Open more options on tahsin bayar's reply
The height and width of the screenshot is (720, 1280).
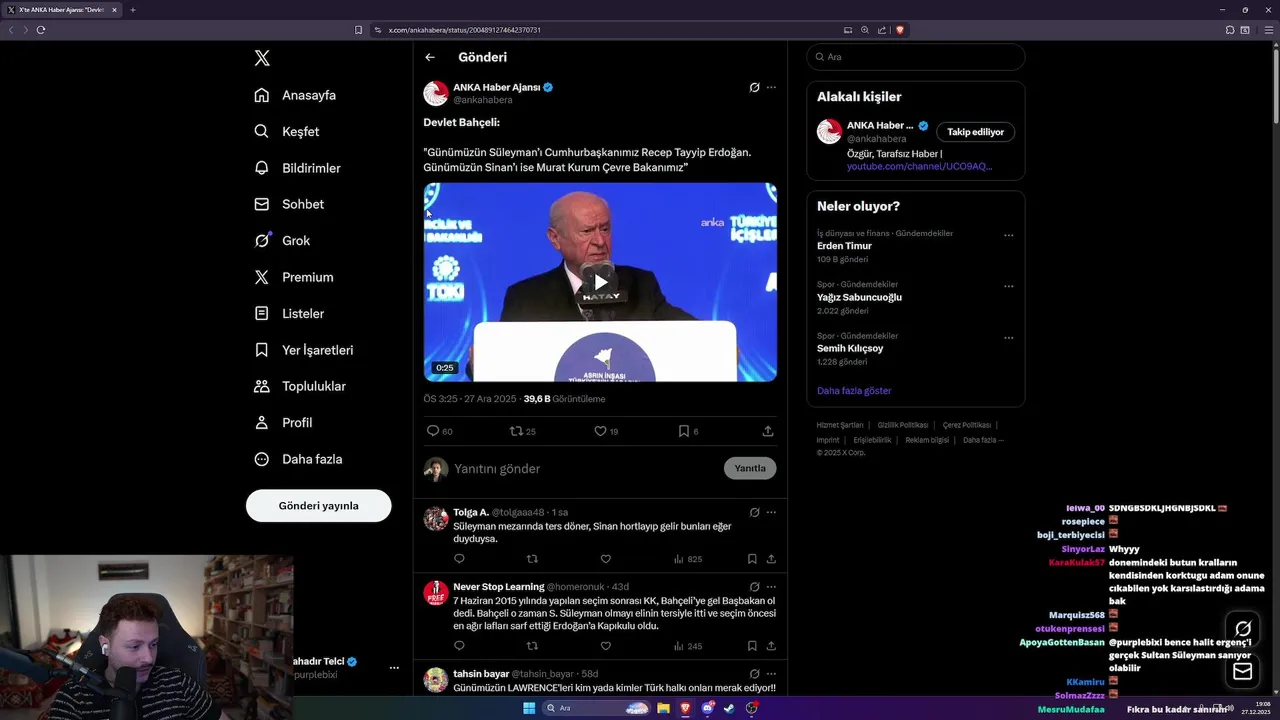[771, 673]
